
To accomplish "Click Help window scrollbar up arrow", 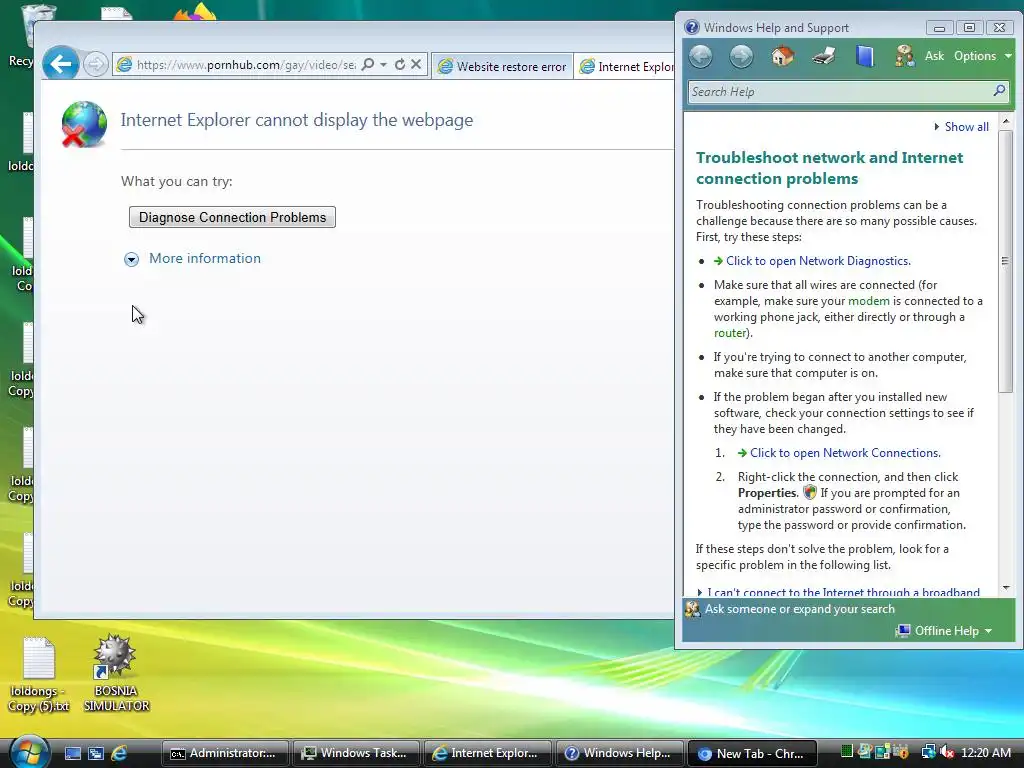I will coord(1006,121).
